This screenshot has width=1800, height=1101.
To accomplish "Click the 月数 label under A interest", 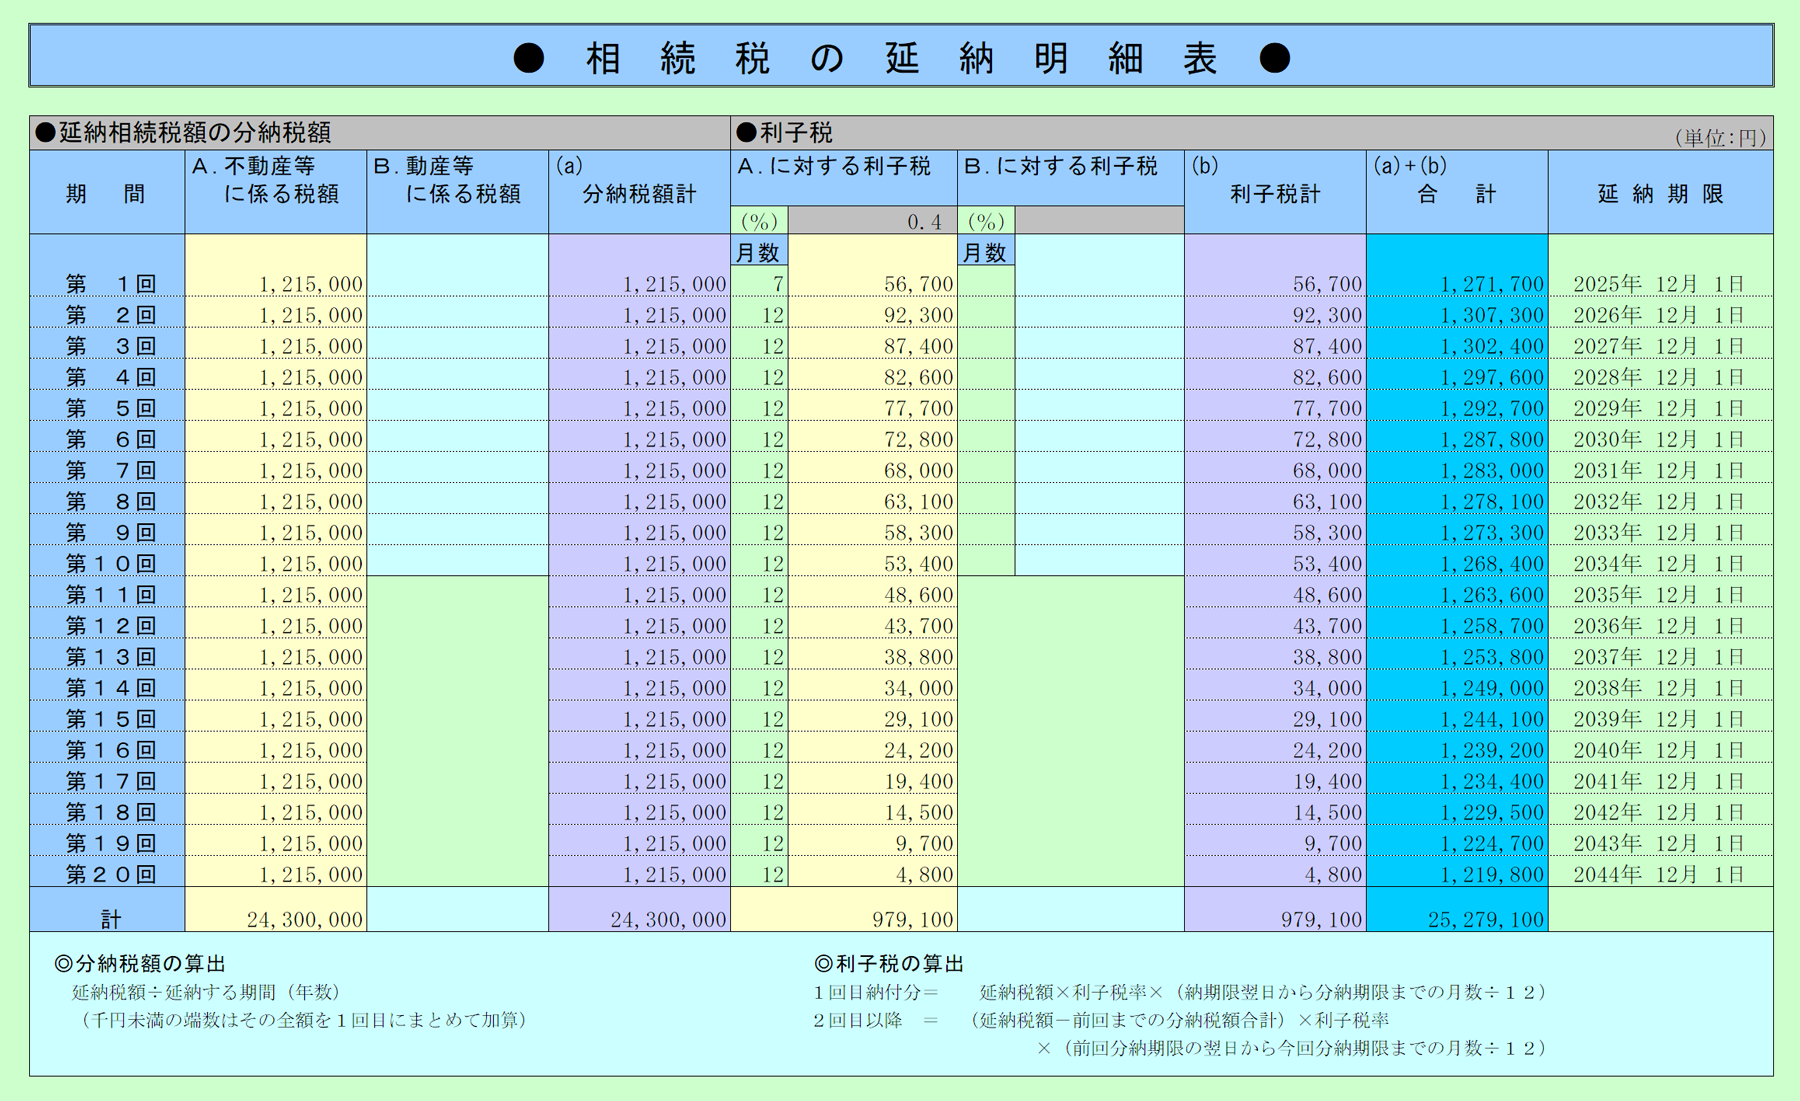I will pyautogui.click(x=759, y=253).
